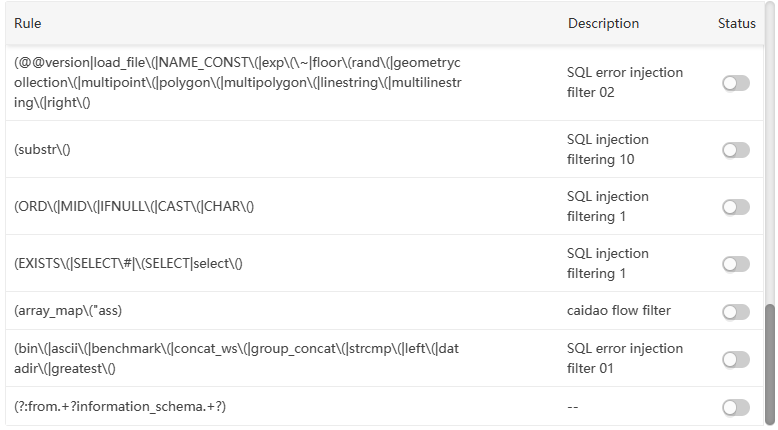Toggle the EXISTS|SELECT rule status switch

click(x=735, y=264)
